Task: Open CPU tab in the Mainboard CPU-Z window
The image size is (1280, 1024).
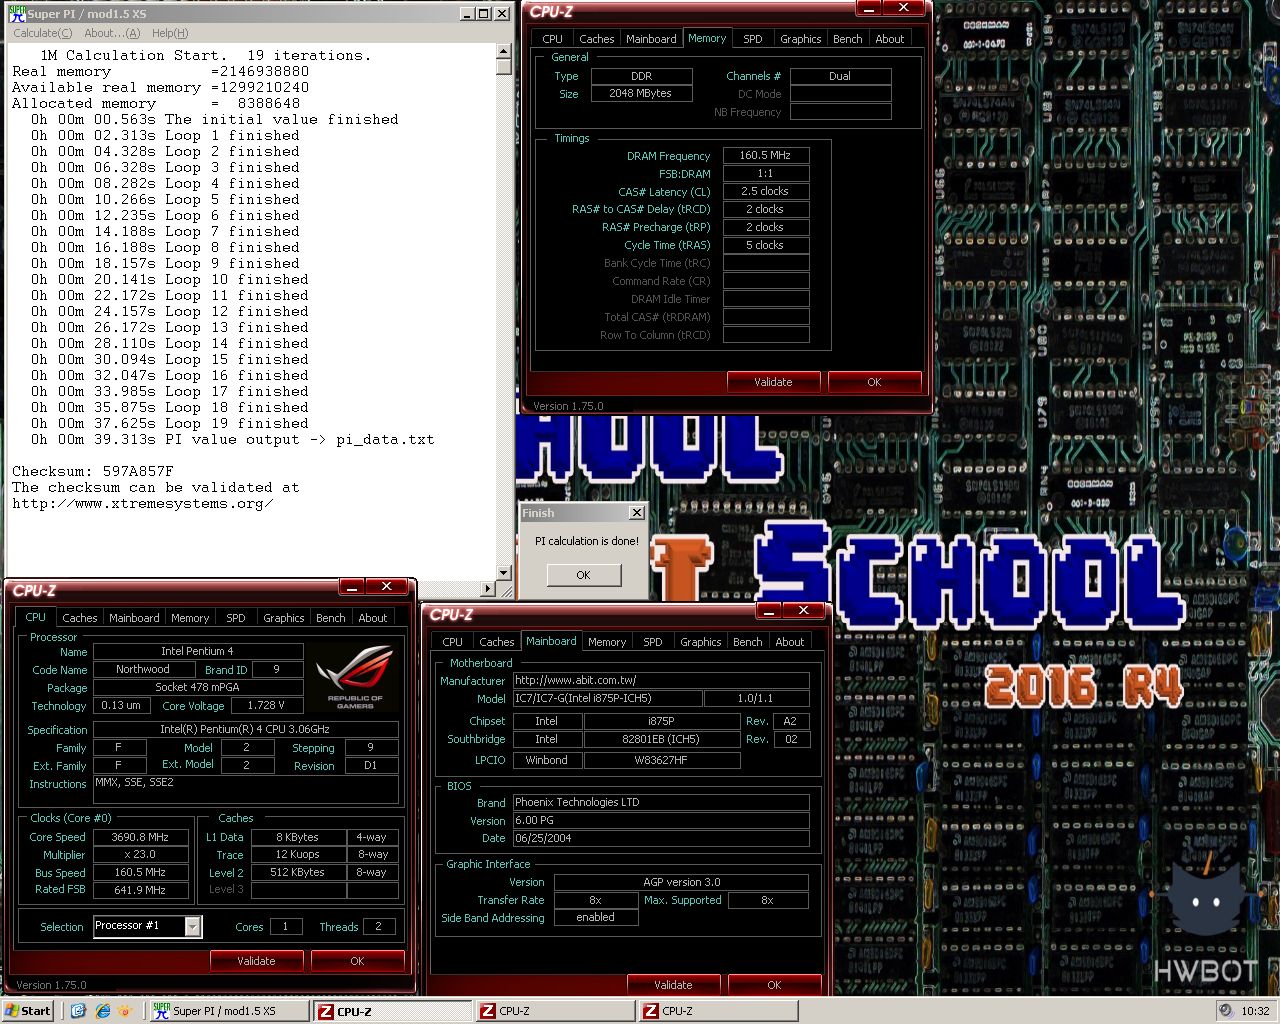Action: [x=453, y=642]
